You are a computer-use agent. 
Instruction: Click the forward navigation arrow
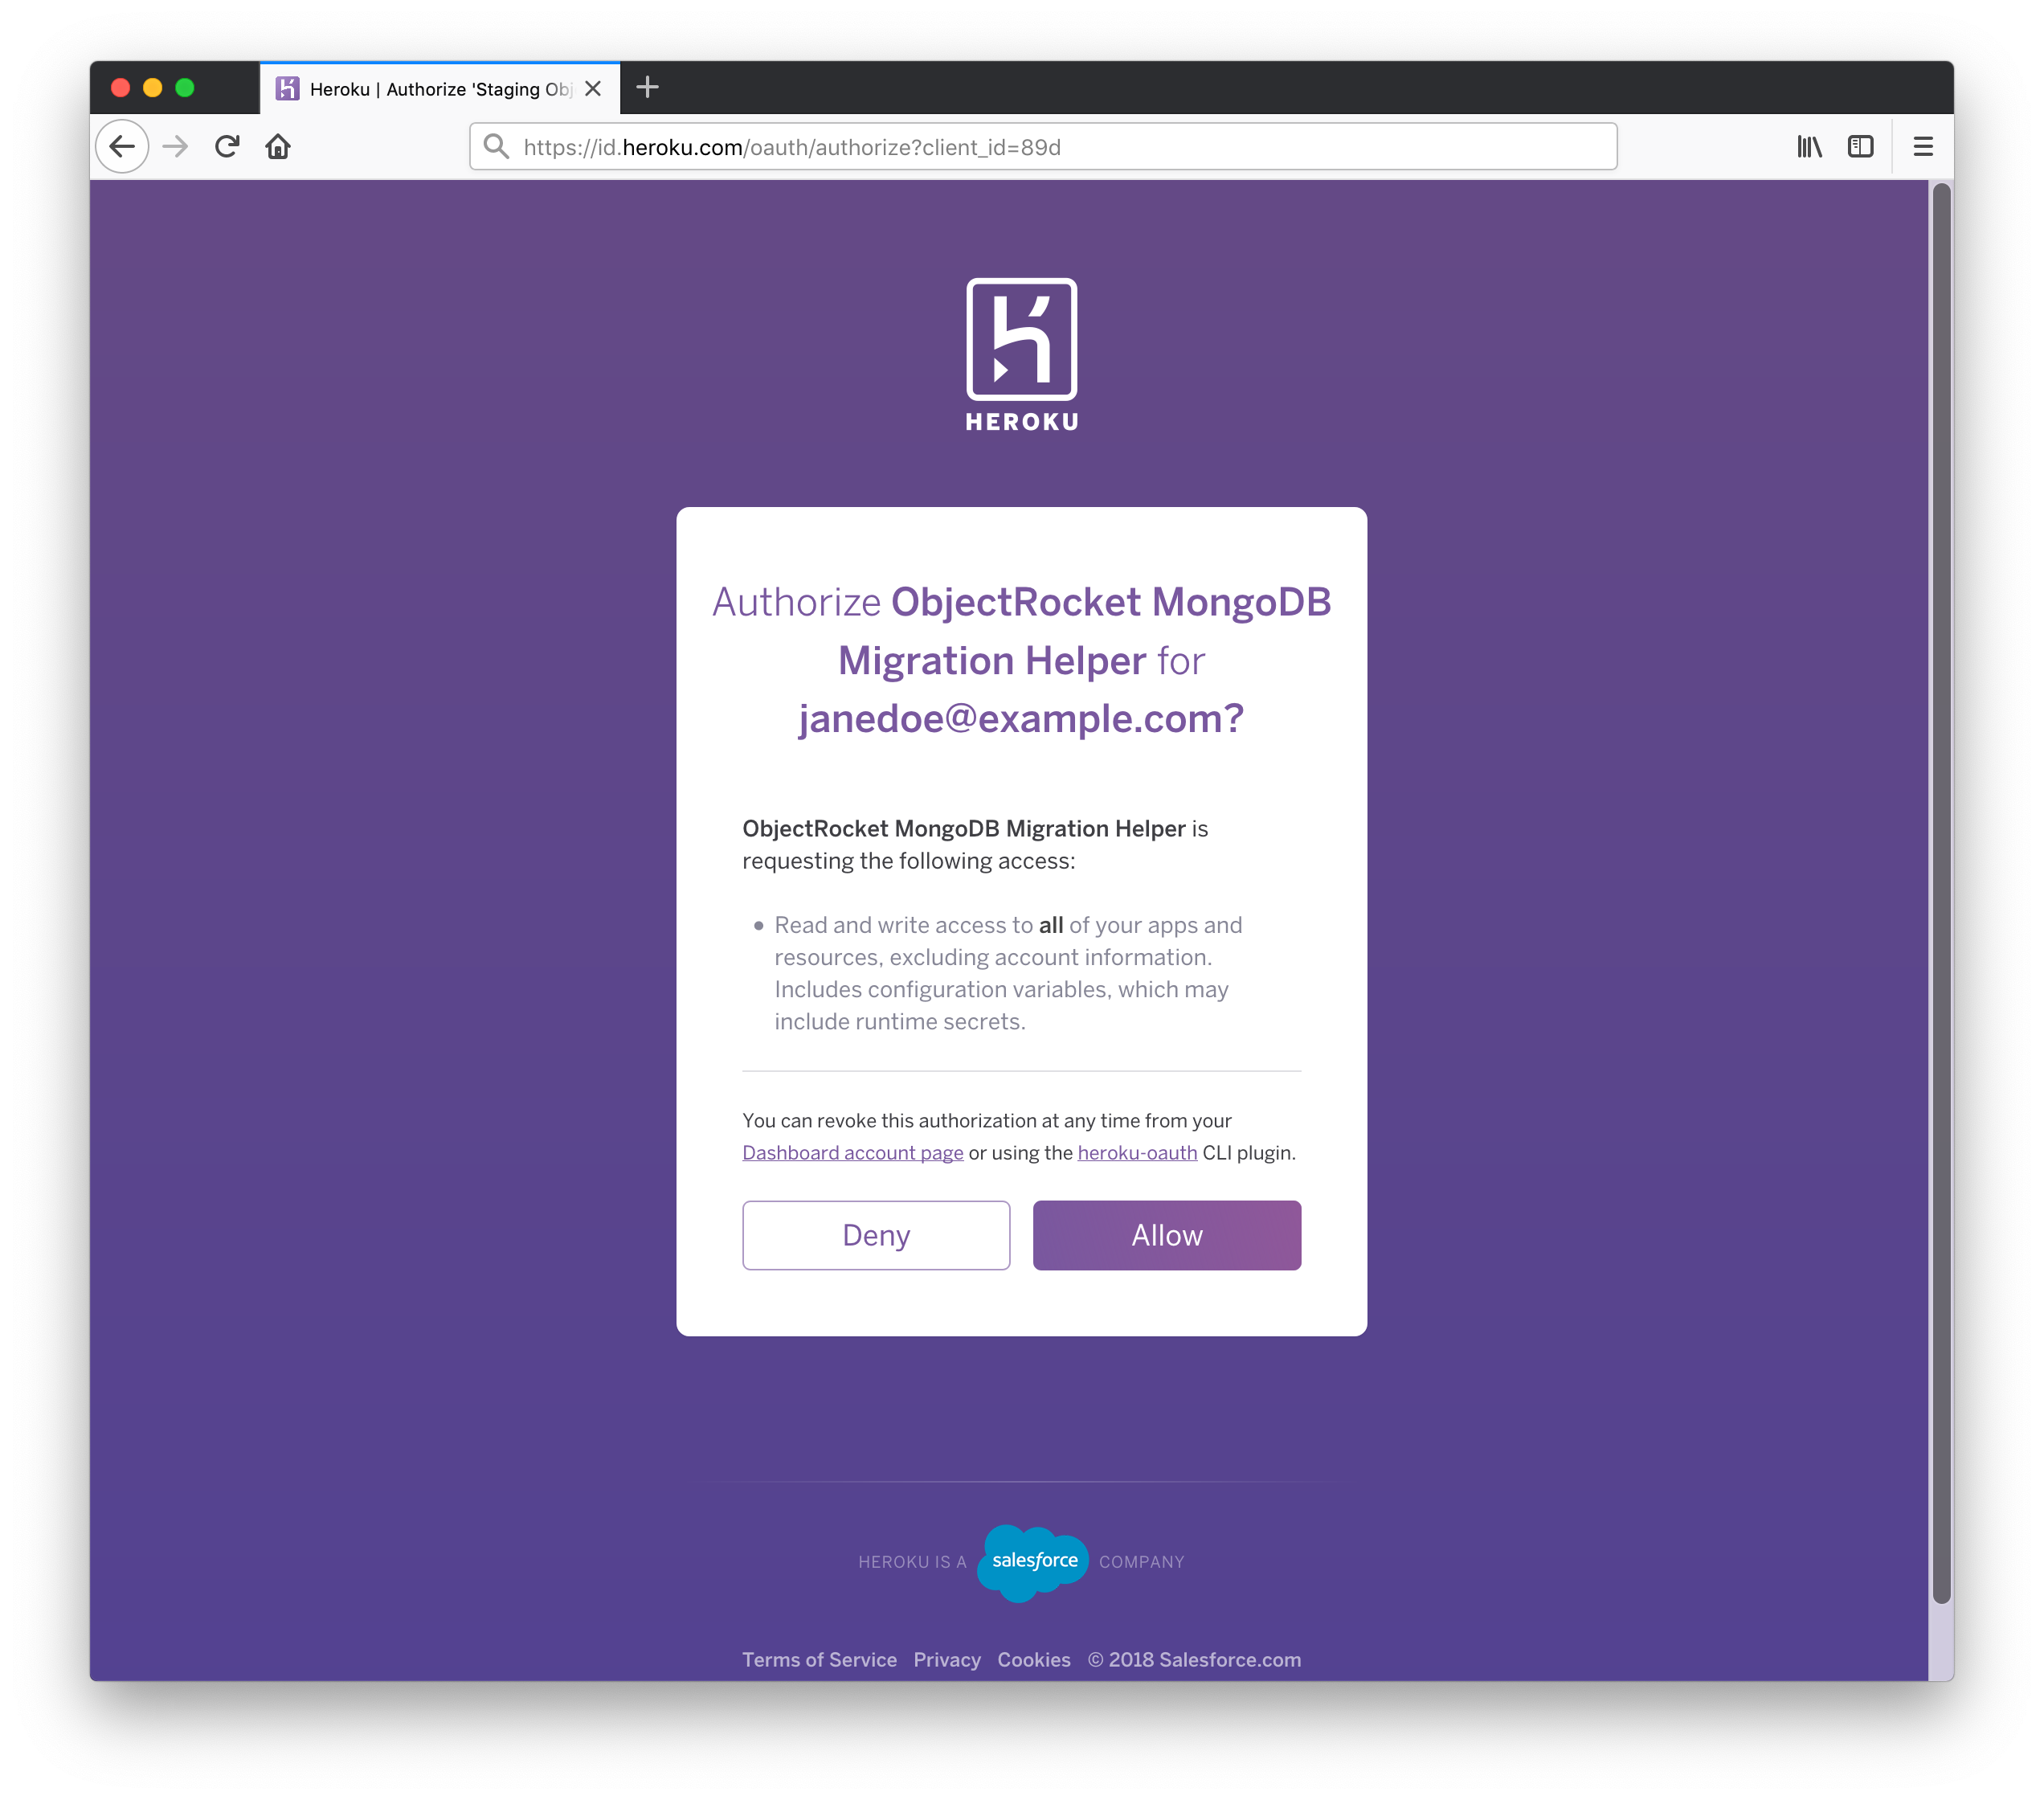click(x=176, y=147)
